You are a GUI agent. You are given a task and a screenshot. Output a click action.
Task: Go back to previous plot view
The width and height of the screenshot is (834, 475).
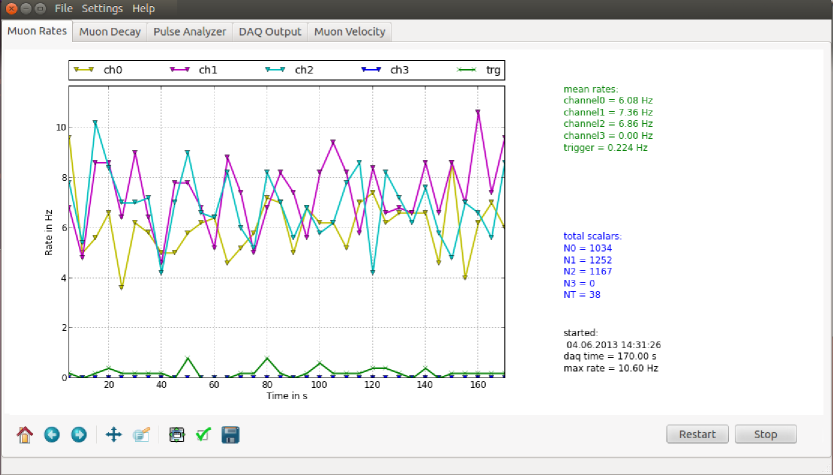[52, 435]
